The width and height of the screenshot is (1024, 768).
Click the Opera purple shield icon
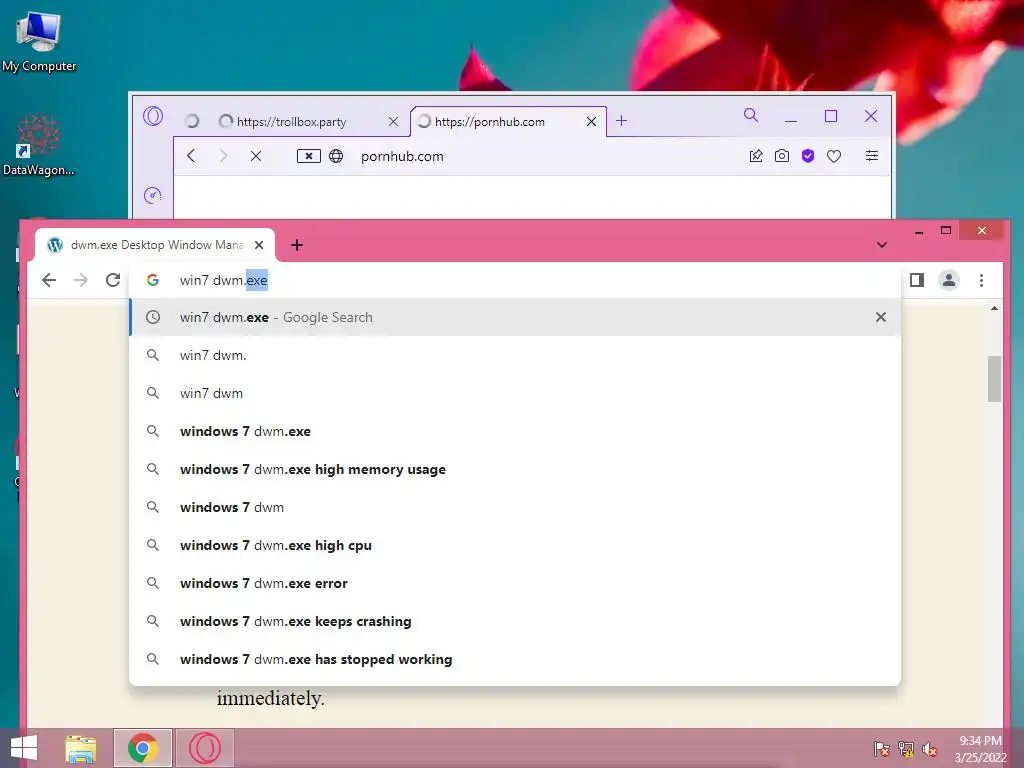pyautogui.click(x=808, y=156)
